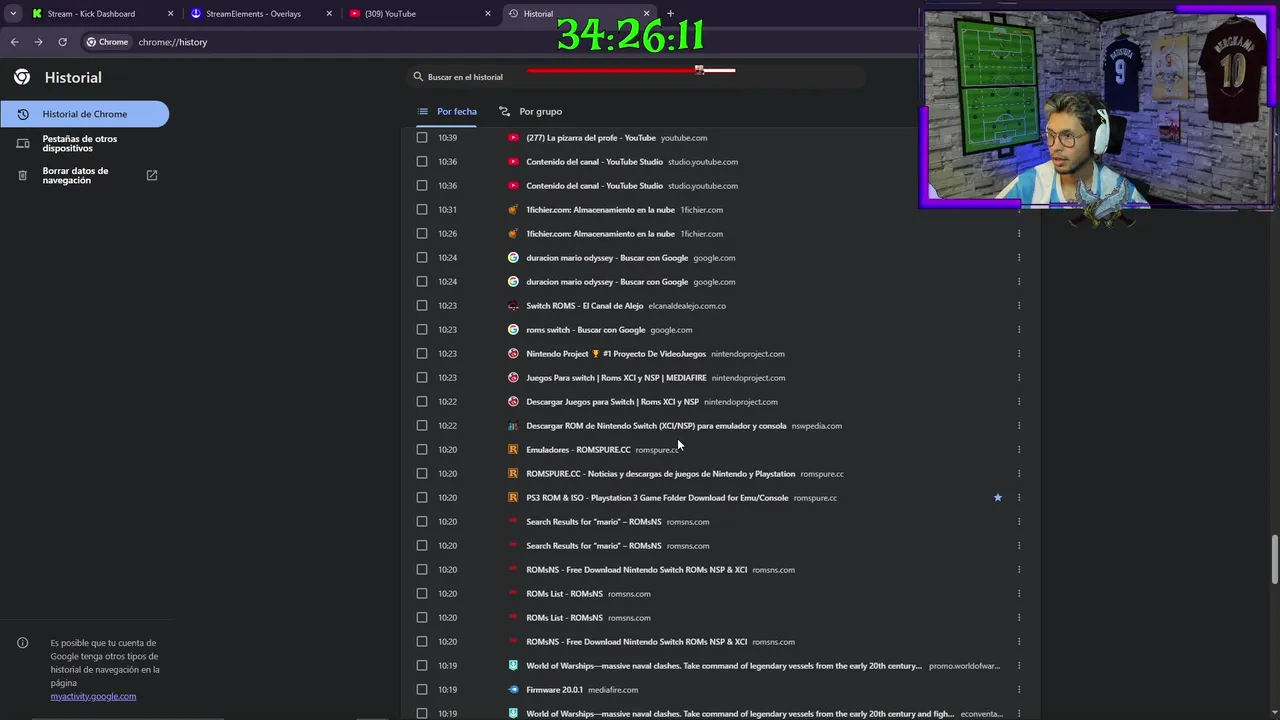Check the Nintendo Project entry box
1280x720 pixels.
(421, 354)
